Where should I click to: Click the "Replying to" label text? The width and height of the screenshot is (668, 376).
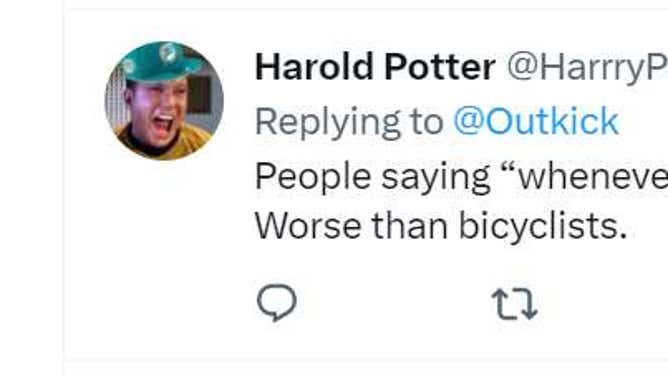(349, 123)
